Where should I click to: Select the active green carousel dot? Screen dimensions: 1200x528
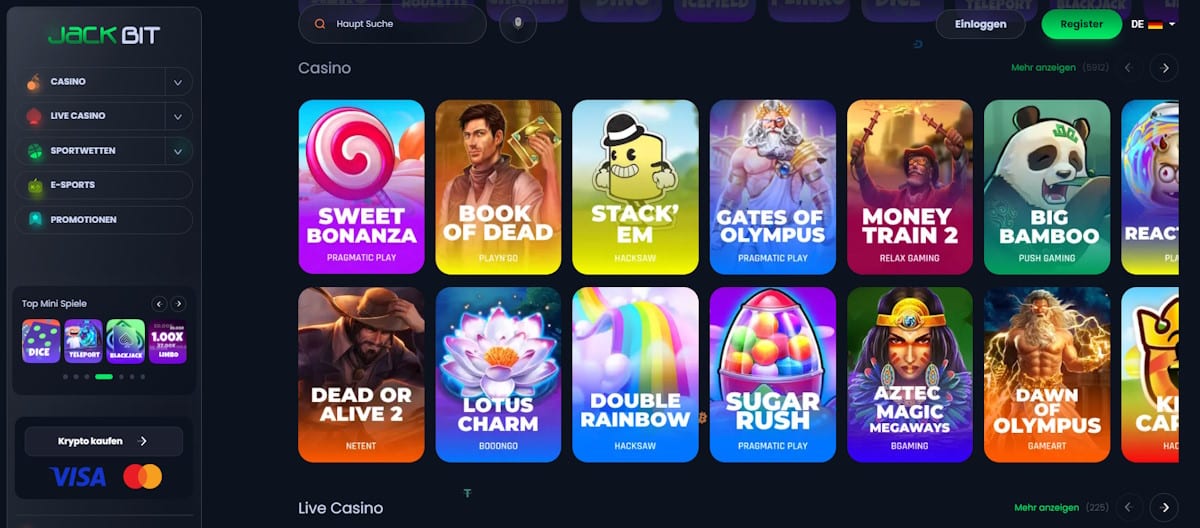tap(104, 377)
